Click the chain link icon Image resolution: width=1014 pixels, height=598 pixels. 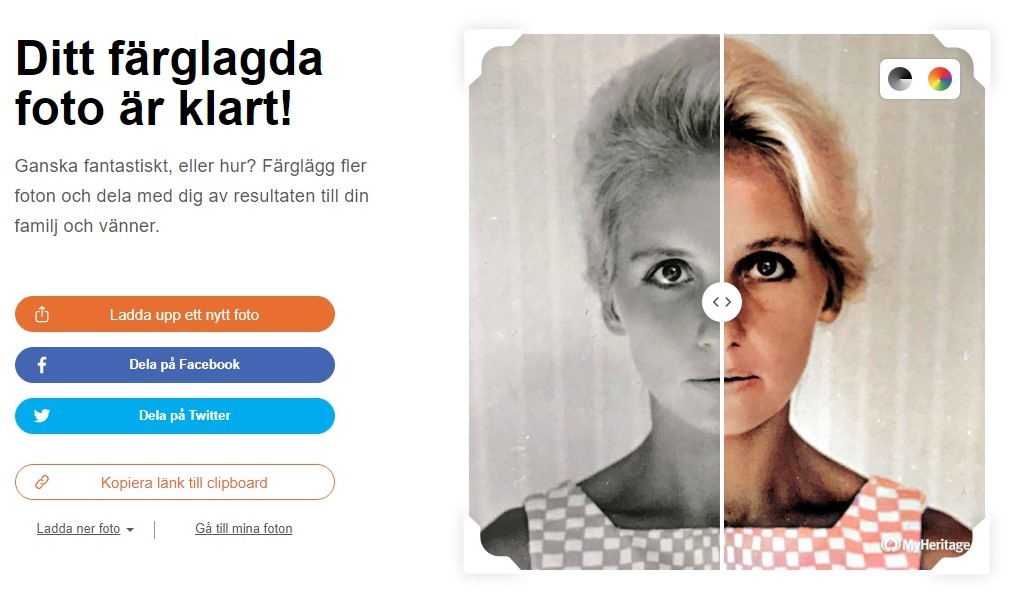(x=42, y=482)
